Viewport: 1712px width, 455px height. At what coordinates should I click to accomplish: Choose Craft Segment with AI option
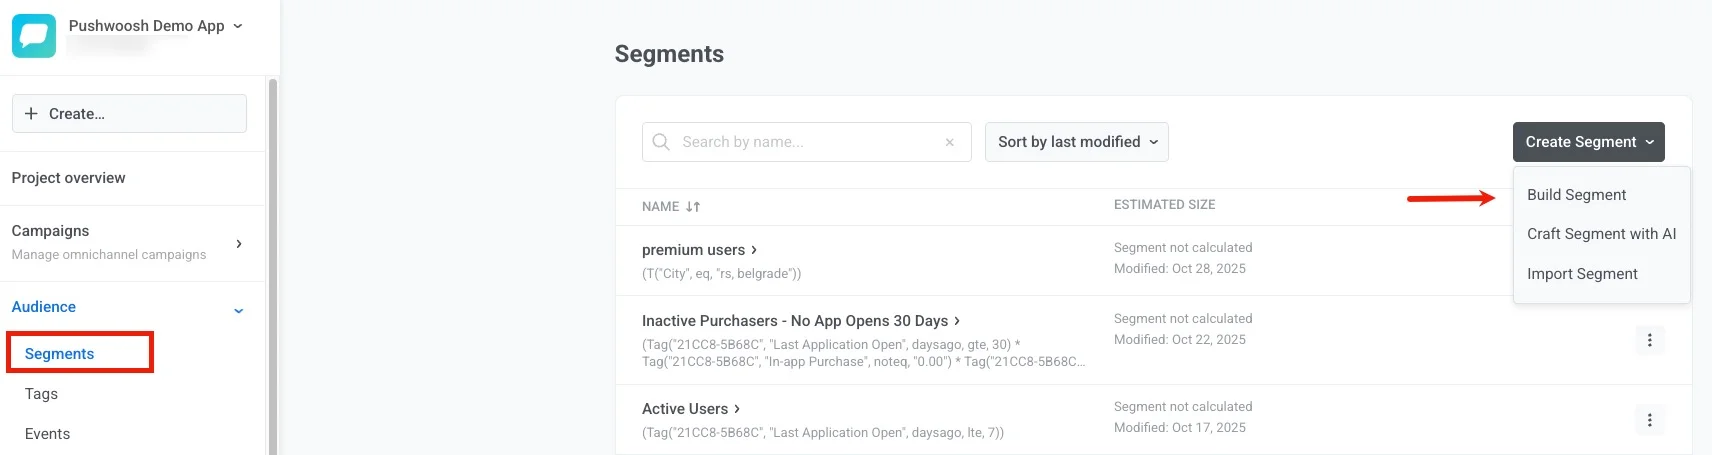(x=1601, y=234)
